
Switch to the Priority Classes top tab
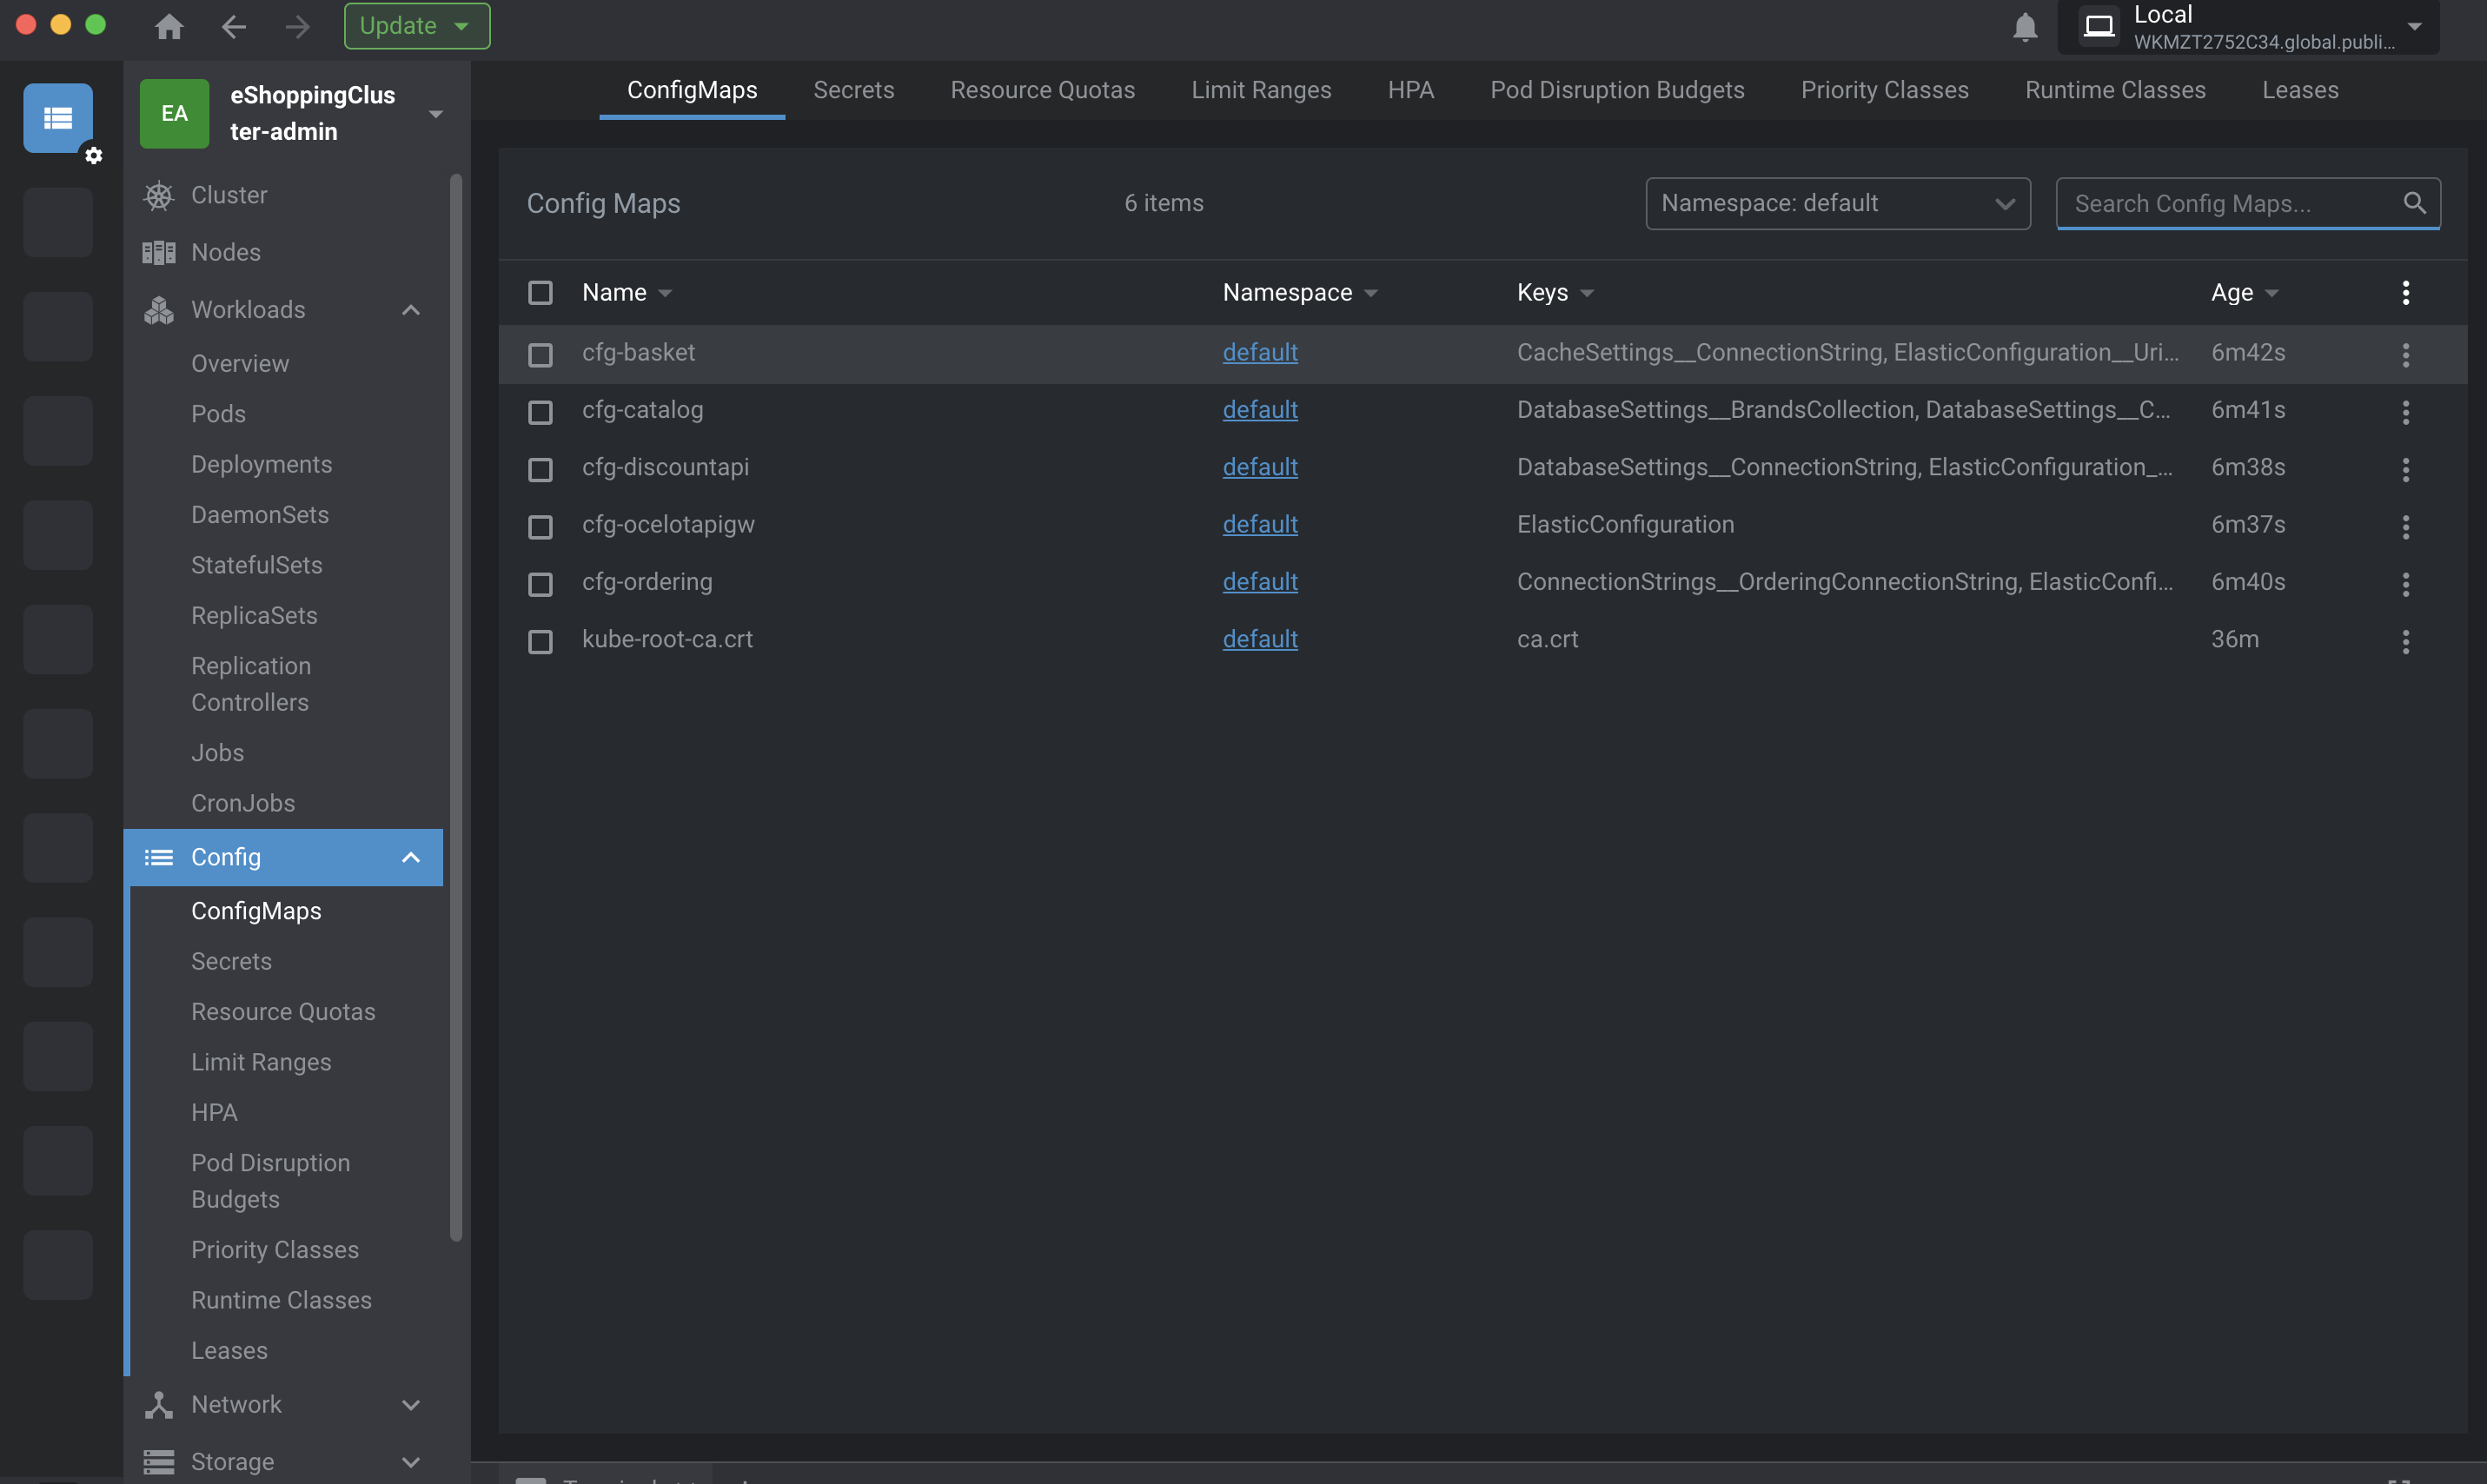pyautogui.click(x=1884, y=90)
